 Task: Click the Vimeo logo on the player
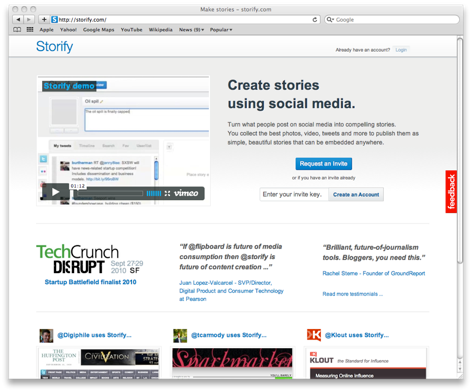[186, 193]
